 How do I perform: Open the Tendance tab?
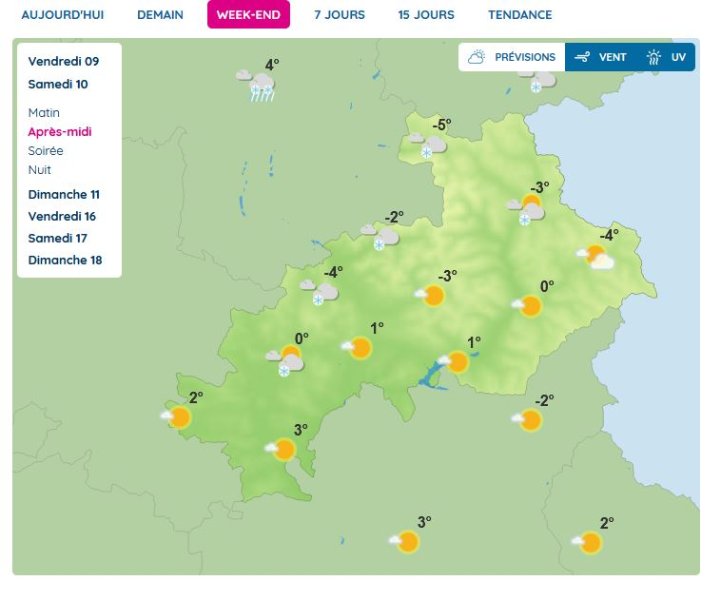(520, 15)
